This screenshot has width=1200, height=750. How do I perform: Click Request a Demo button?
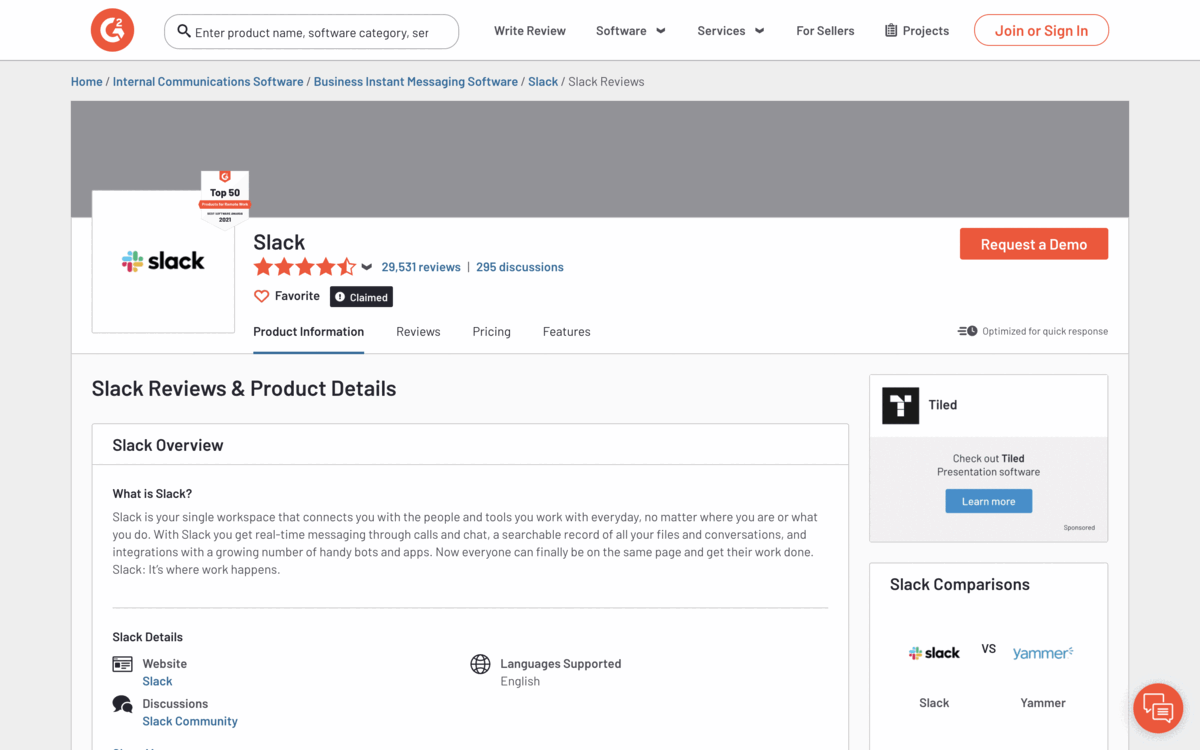[x=1034, y=244]
